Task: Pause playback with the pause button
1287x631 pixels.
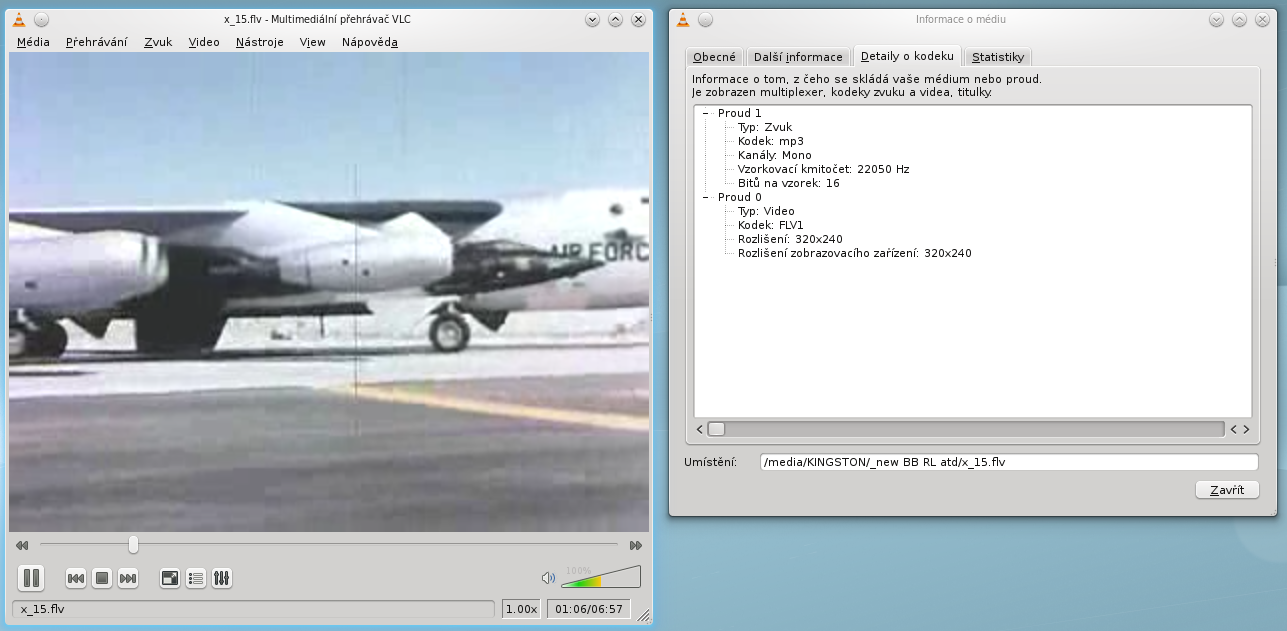Action: pyautogui.click(x=31, y=578)
